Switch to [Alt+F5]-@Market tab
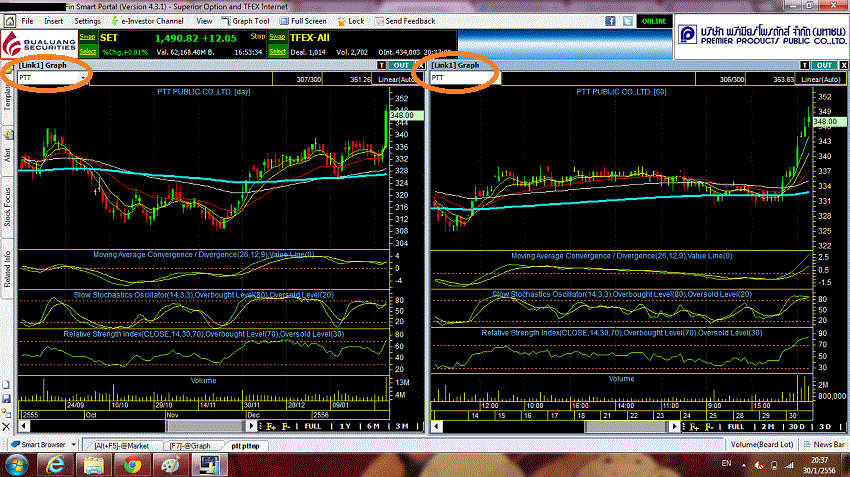 [121, 446]
